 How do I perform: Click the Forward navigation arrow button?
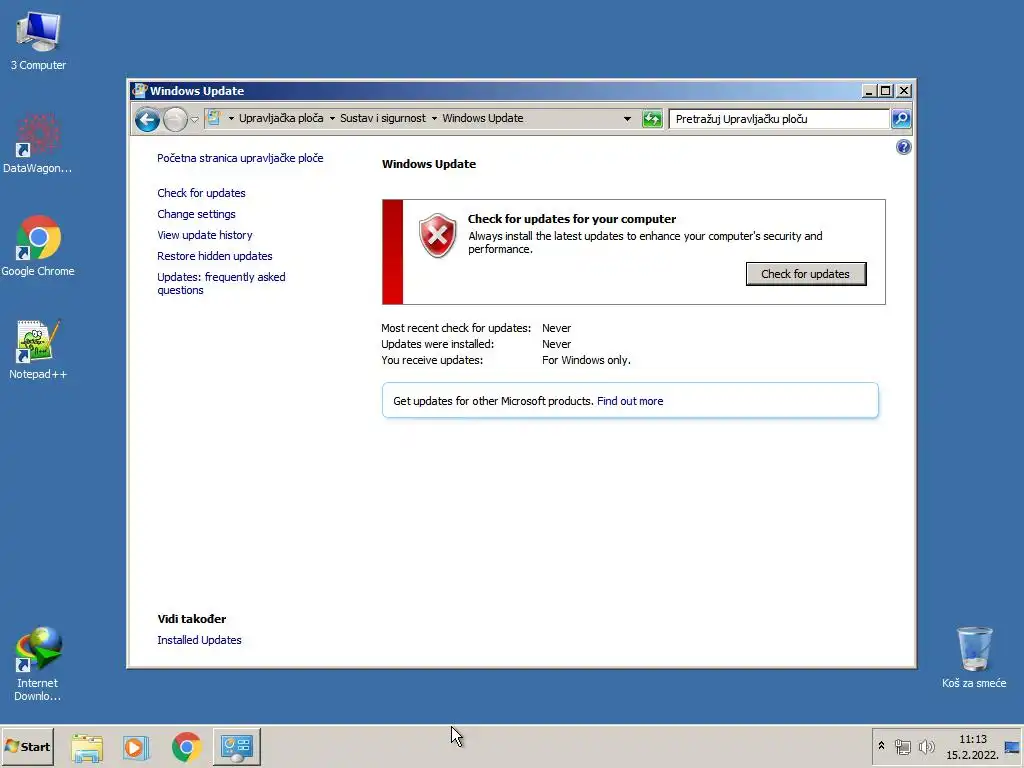click(x=175, y=120)
